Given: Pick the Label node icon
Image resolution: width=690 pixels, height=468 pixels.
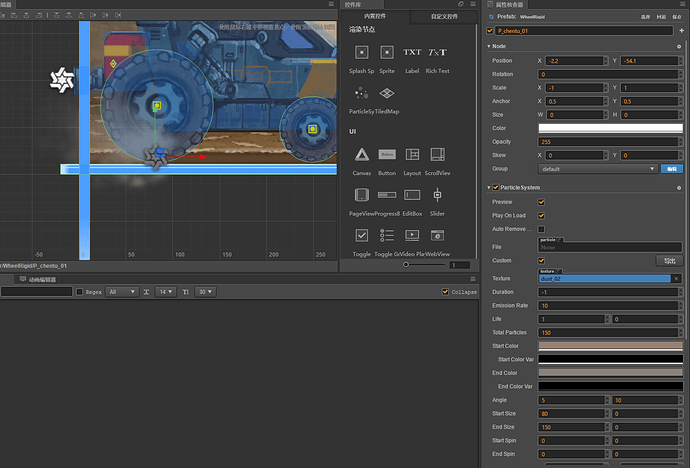Looking at the screenshot, I should 412,52.
